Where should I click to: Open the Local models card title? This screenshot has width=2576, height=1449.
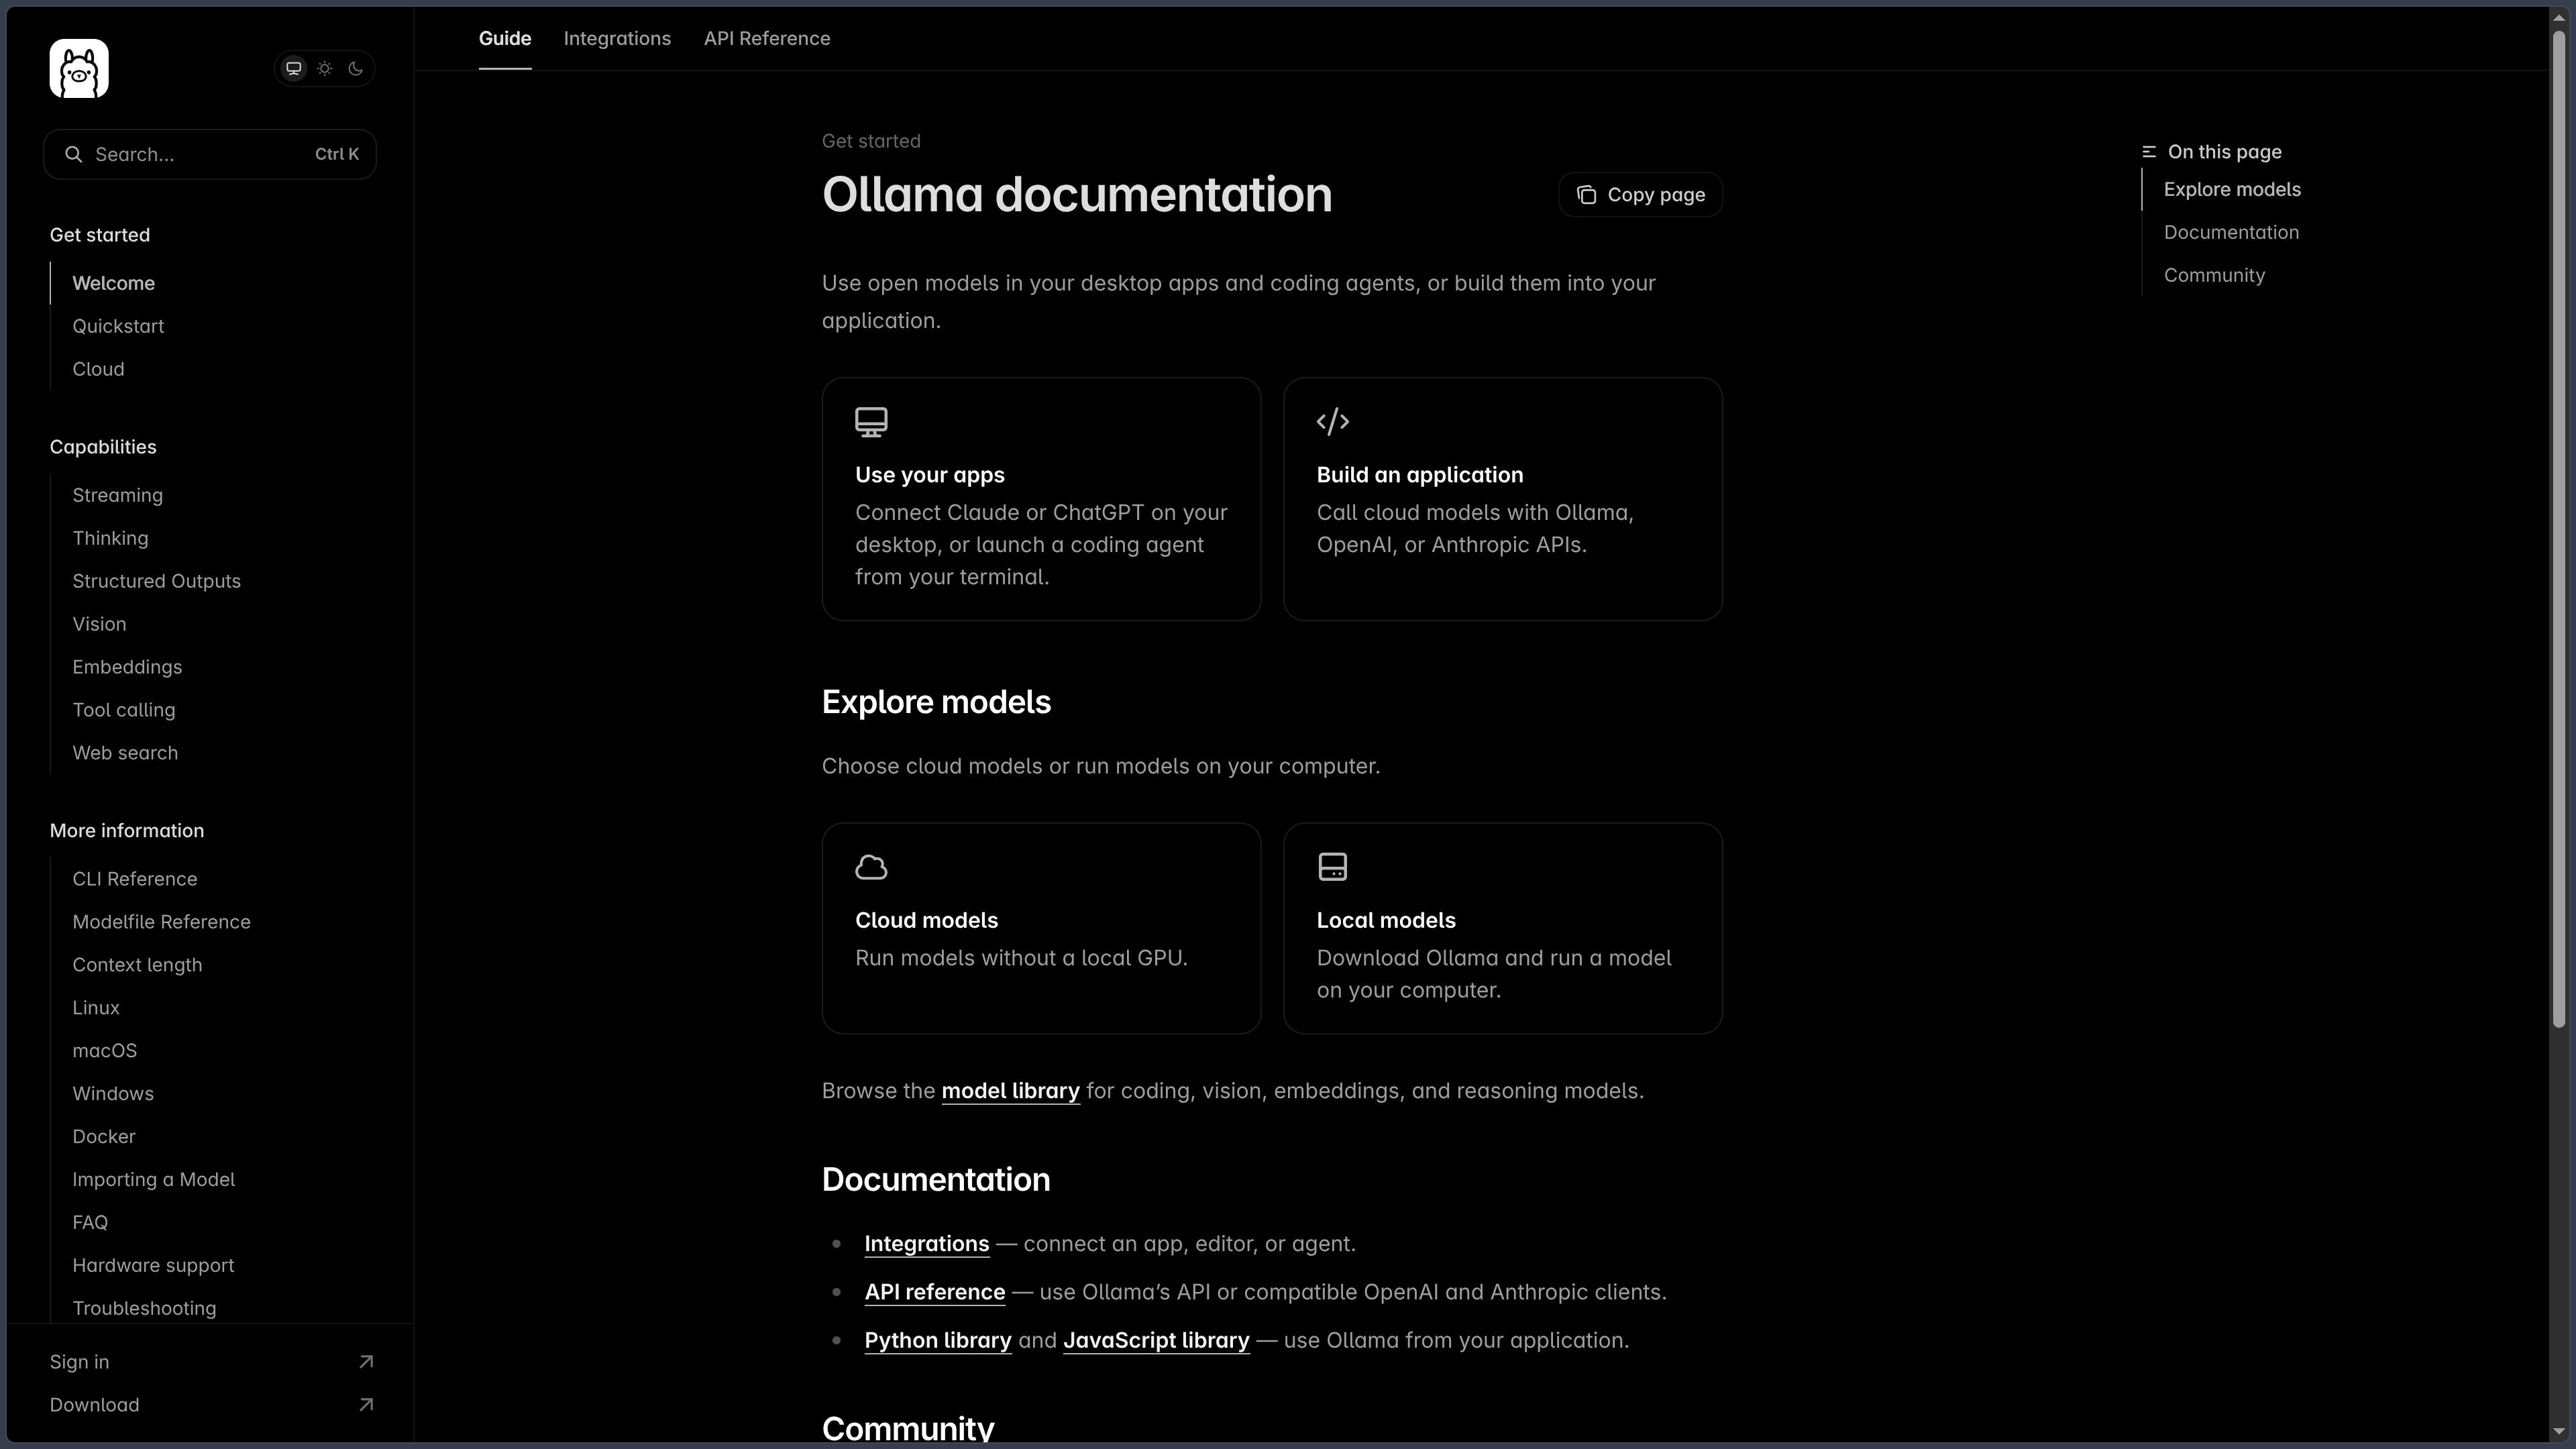[x=1386, y=921]
